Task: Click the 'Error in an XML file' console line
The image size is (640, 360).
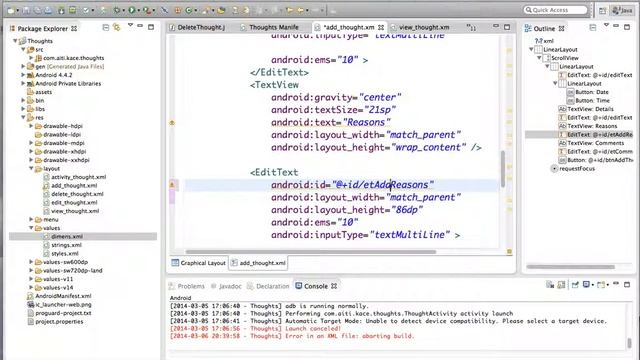Action: tap(292, 336)
